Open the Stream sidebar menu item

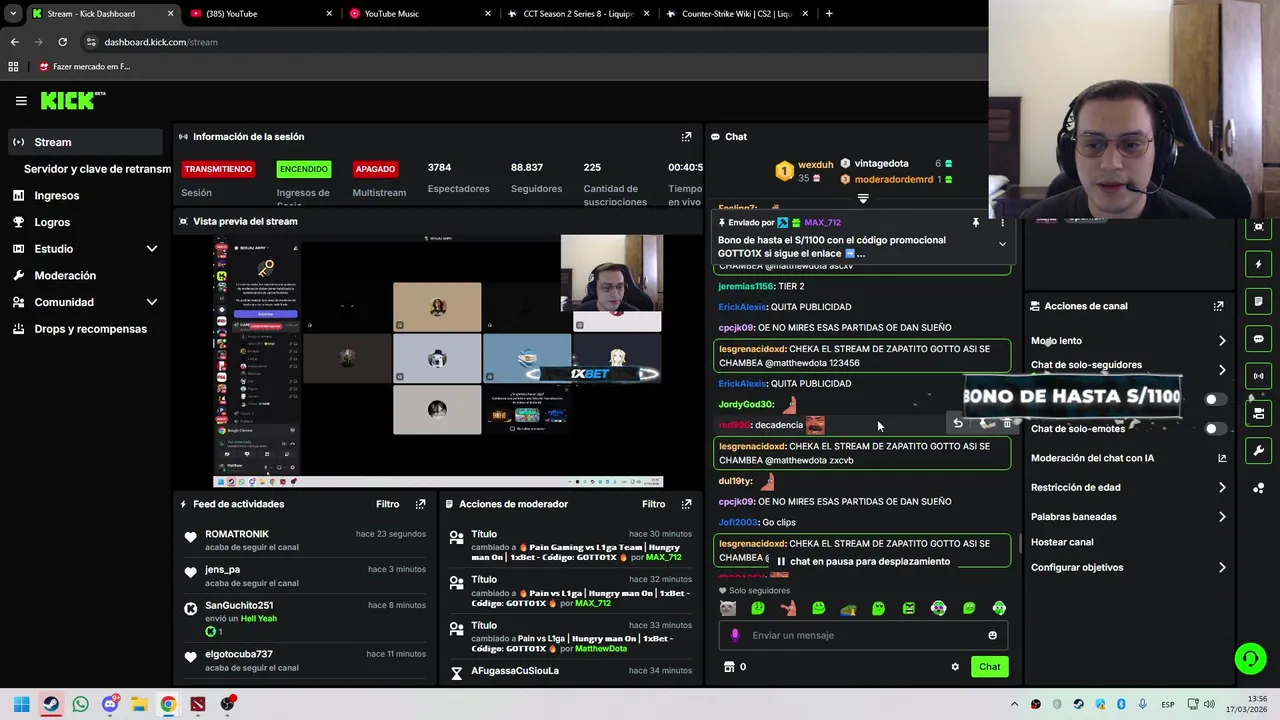click(x=85, y=142)
